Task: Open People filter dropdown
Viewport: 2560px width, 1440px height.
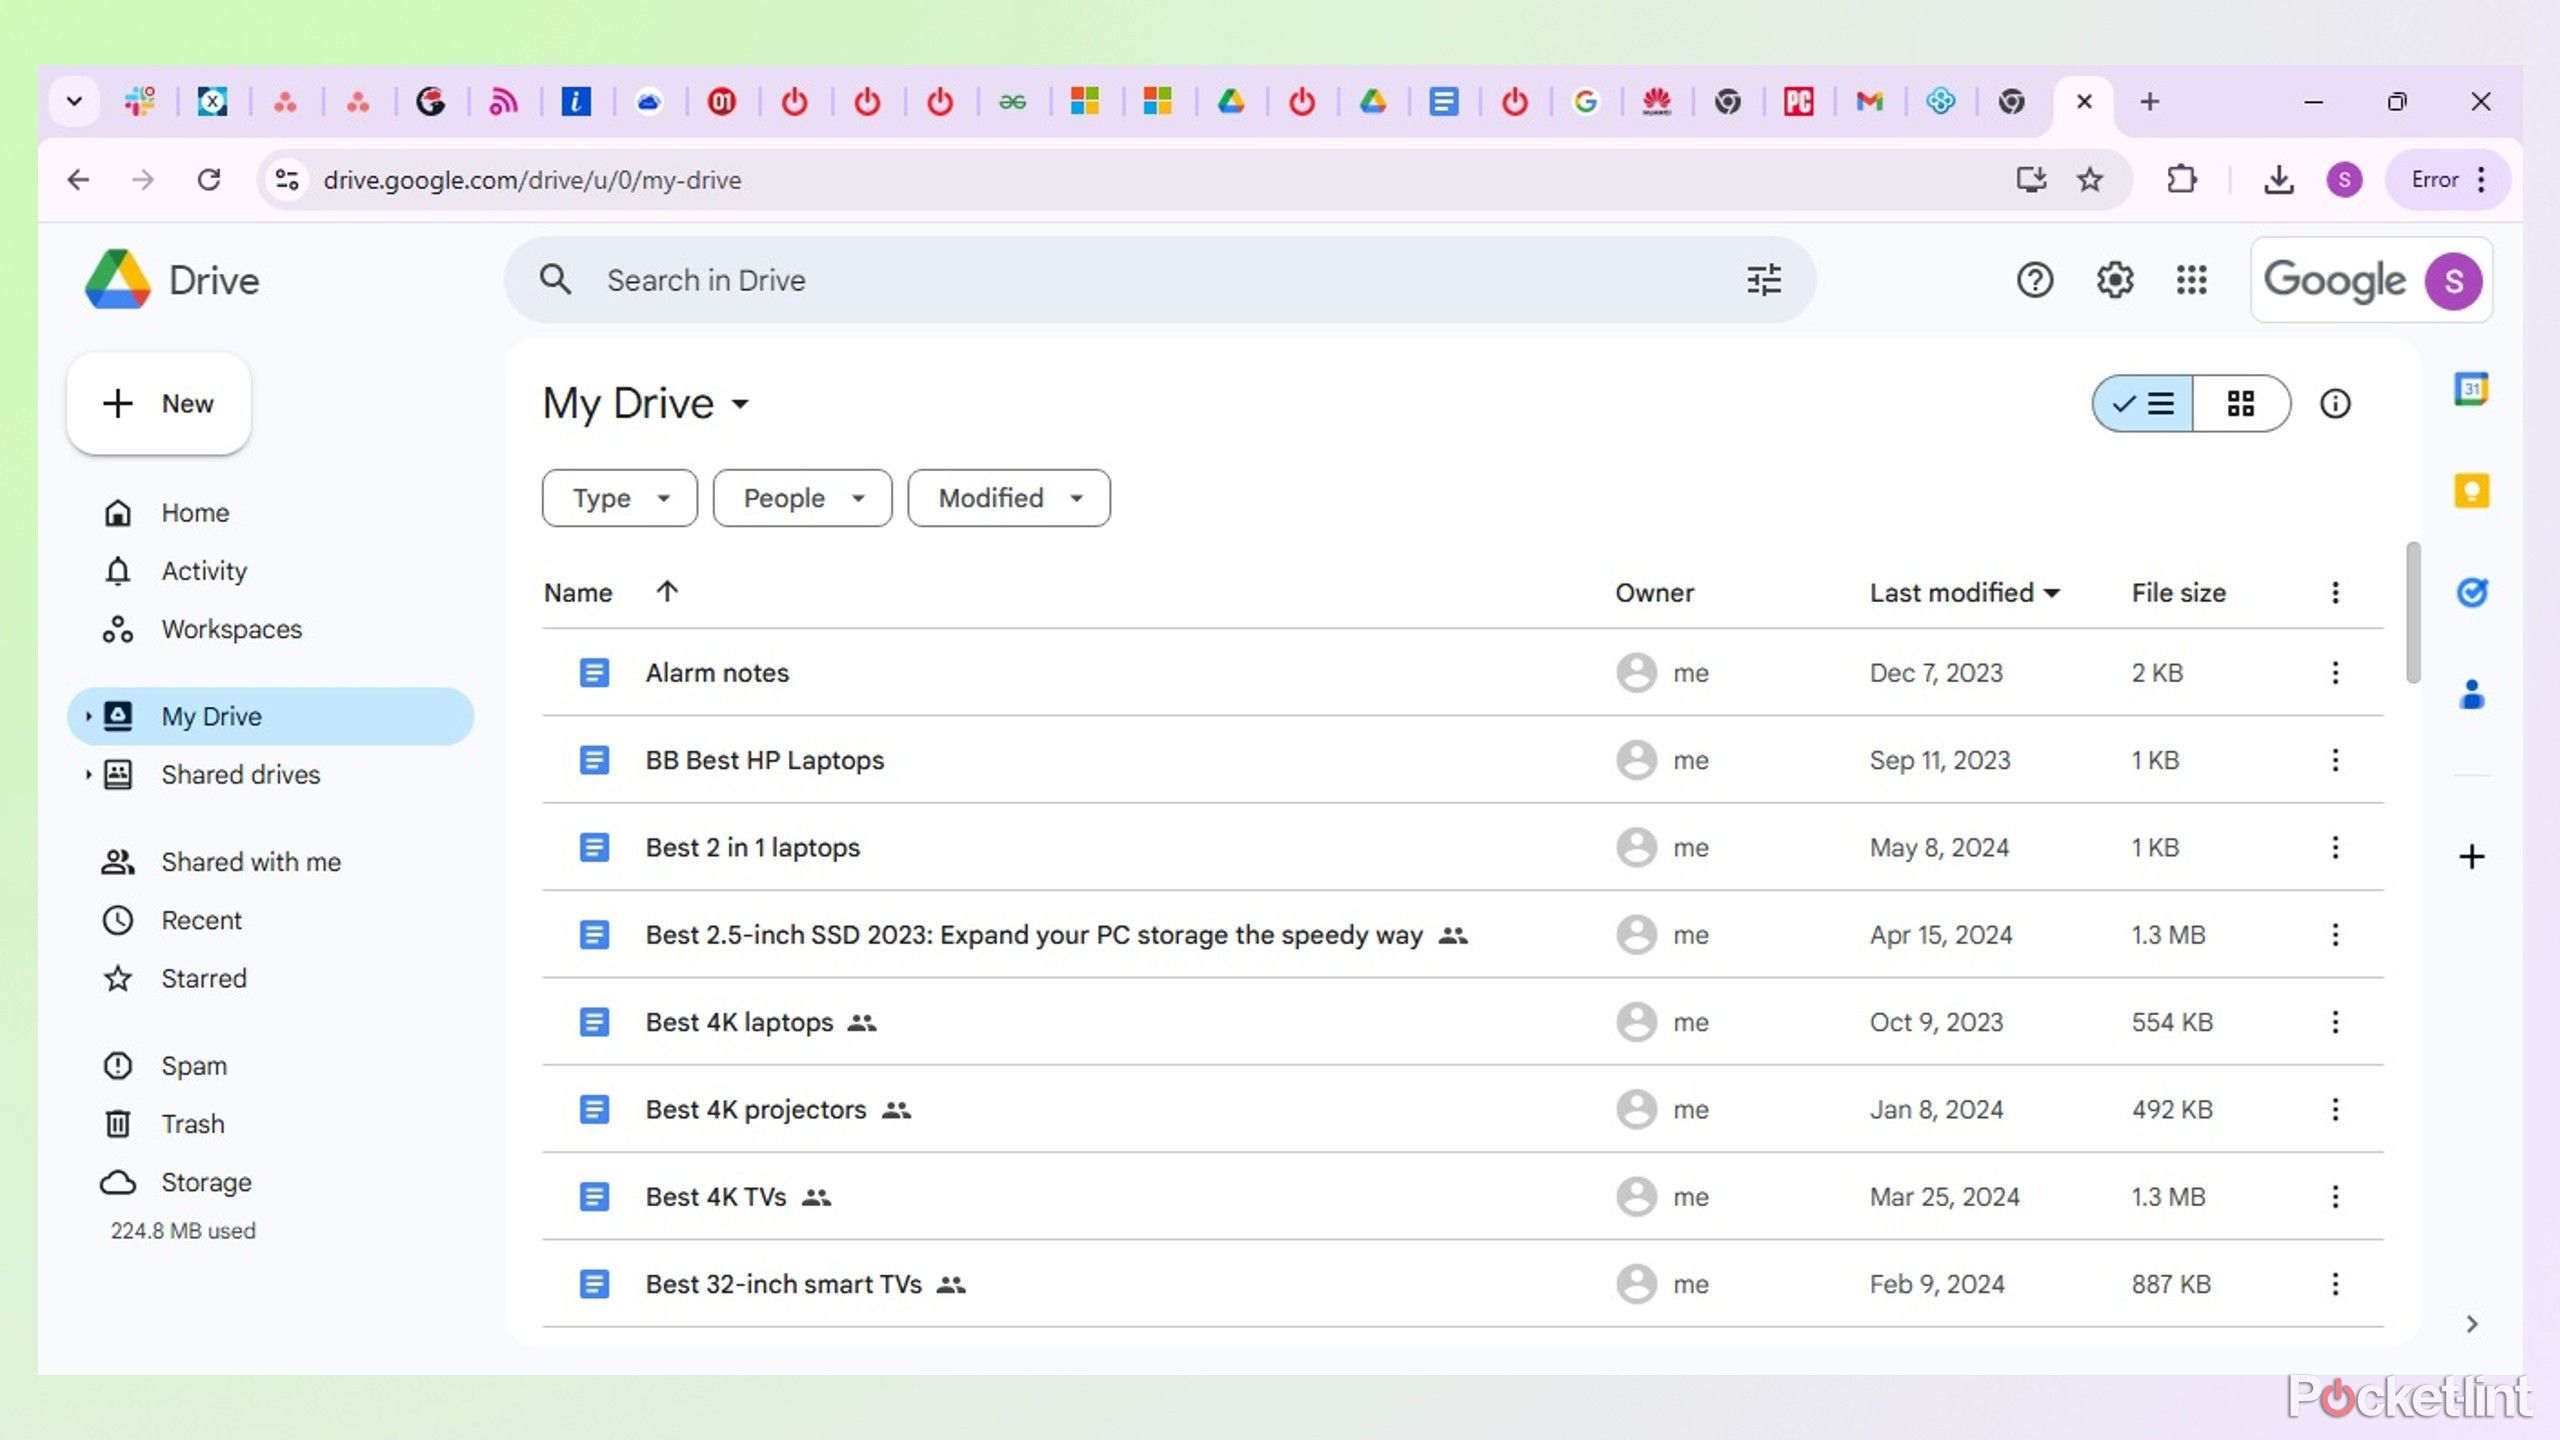Action: click(x=802, y=498)
